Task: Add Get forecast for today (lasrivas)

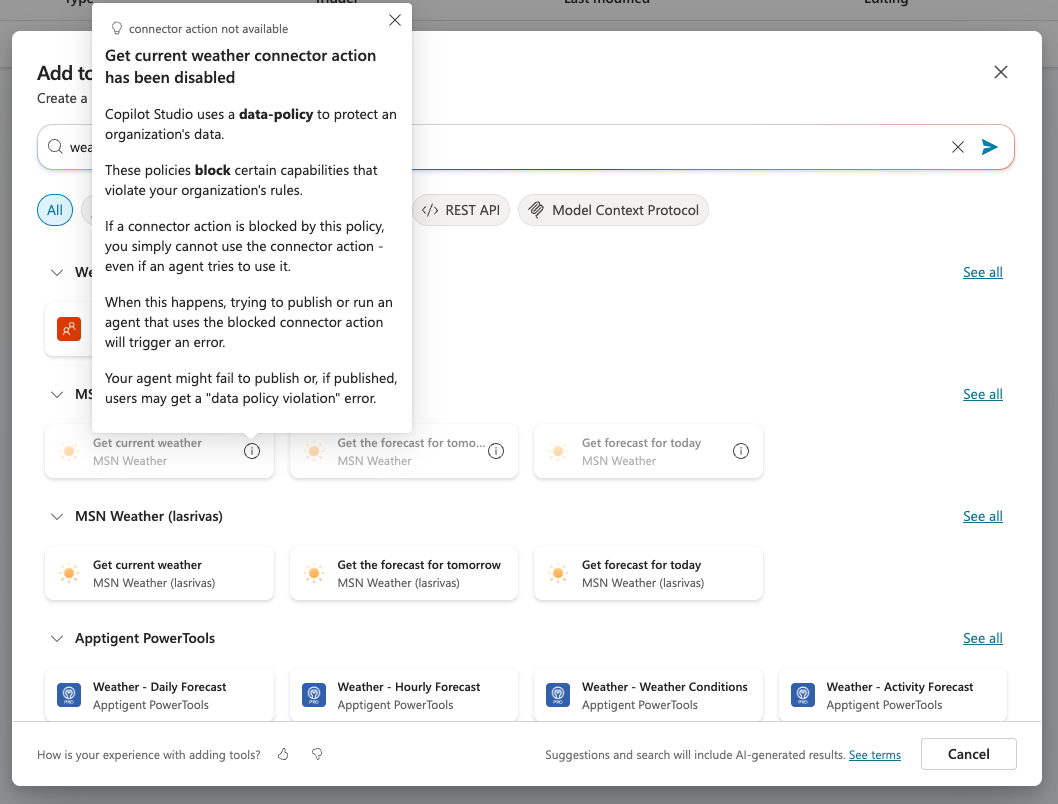Action: coord(648,573)
